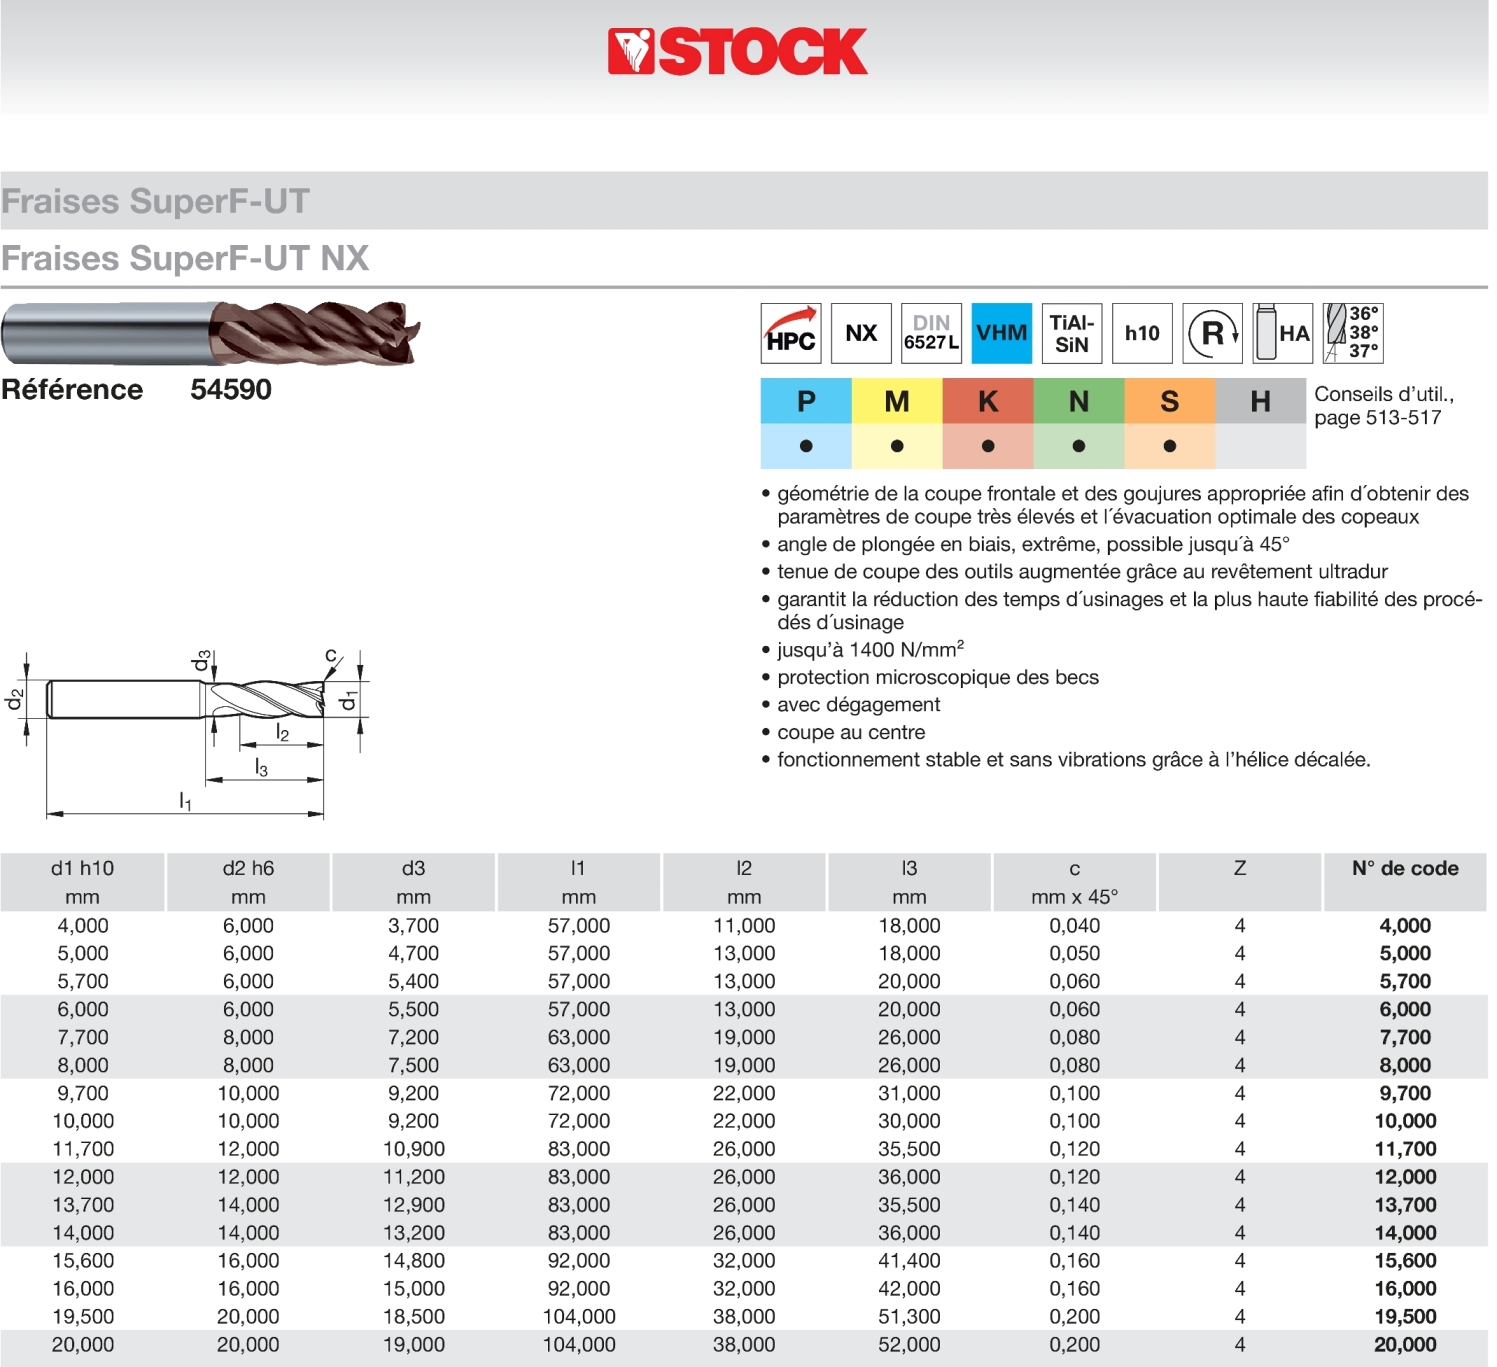Select the yellow M material swatch
Screen dimensions: 1497x1367
pos(897,424)
